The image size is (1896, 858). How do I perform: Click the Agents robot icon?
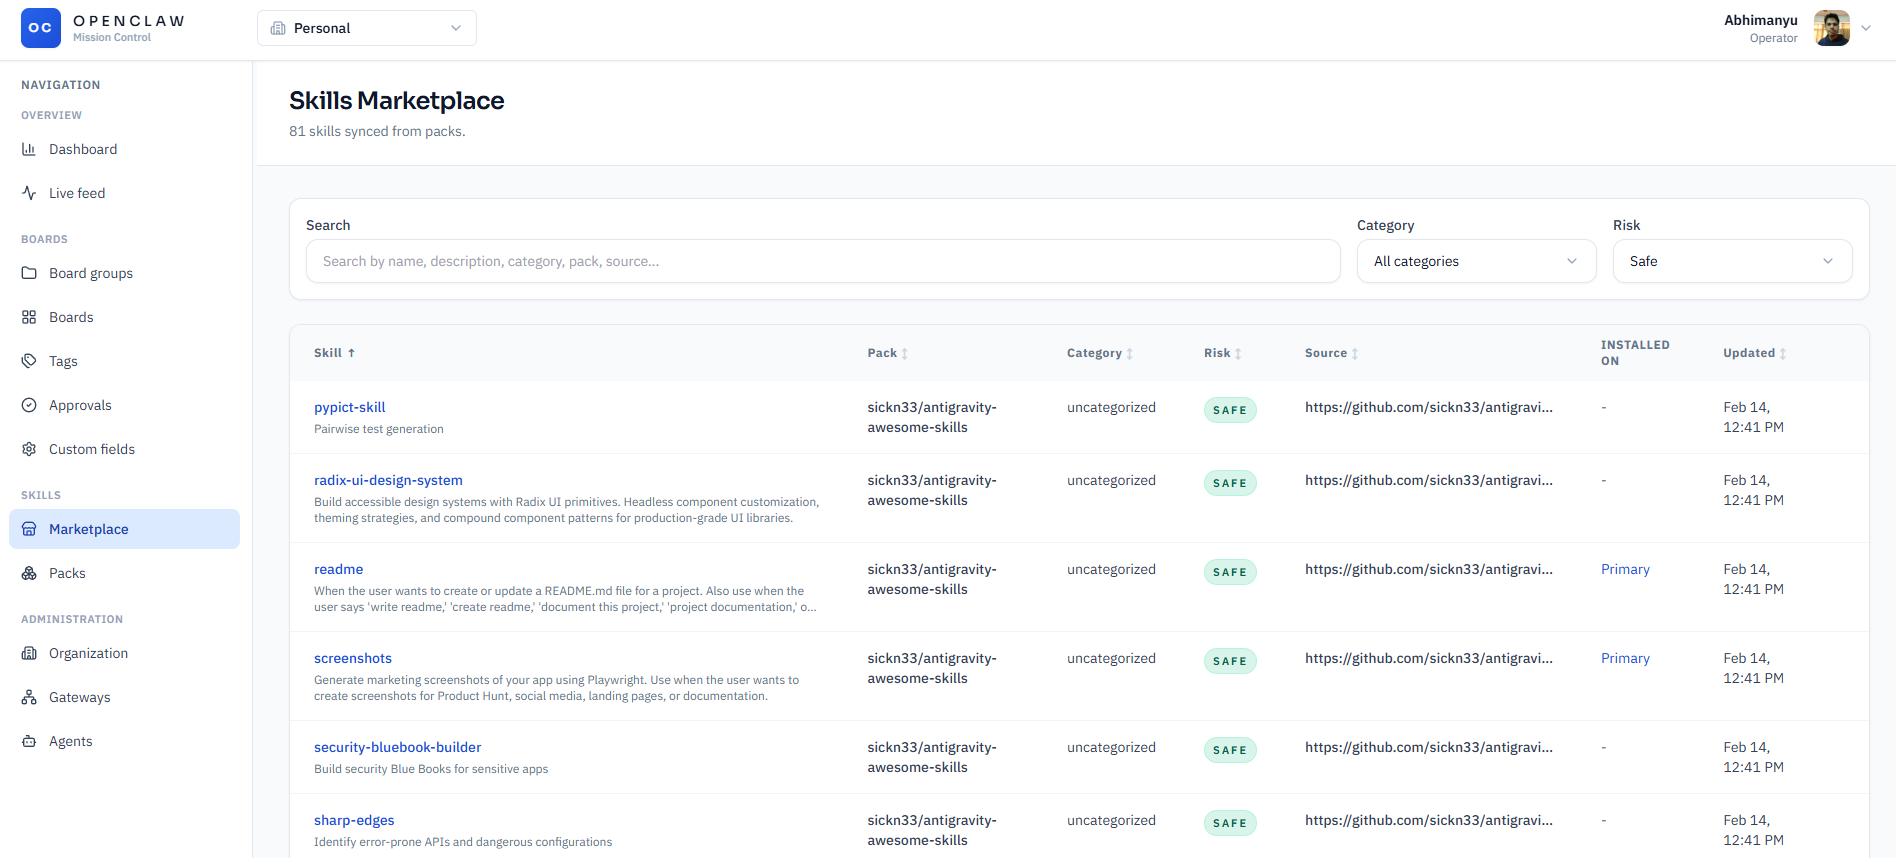[x=29, y=741]
